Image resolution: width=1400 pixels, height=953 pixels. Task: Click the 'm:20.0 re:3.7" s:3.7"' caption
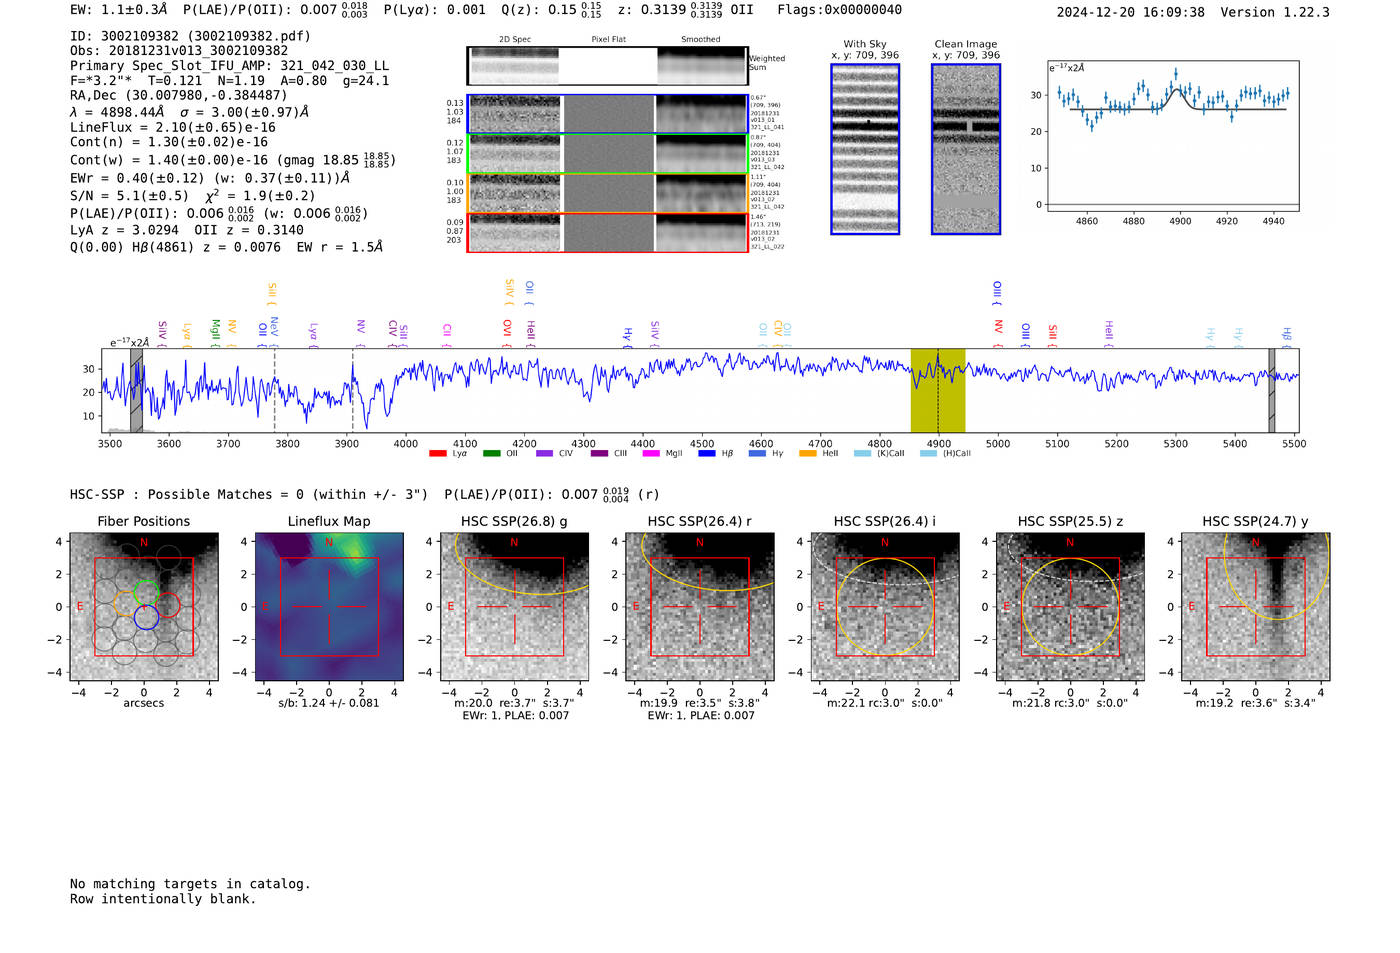(x=514, y=703)
